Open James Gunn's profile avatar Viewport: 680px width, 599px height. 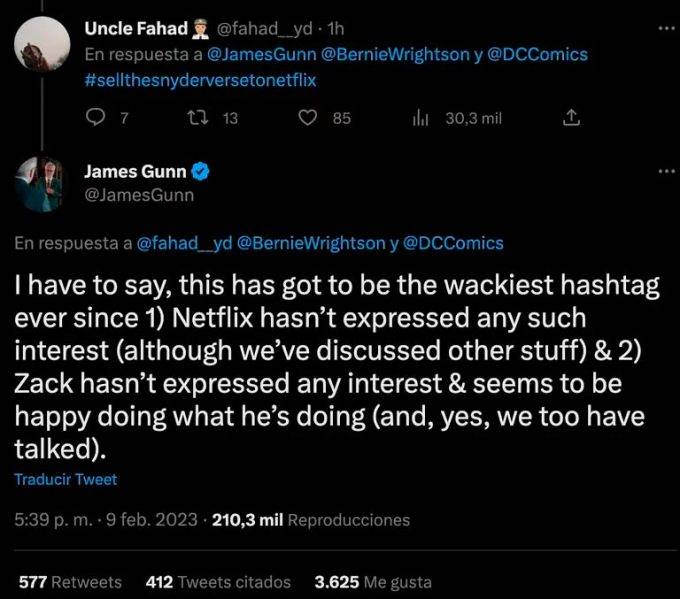pyautogui.click(x=41, y=184)
